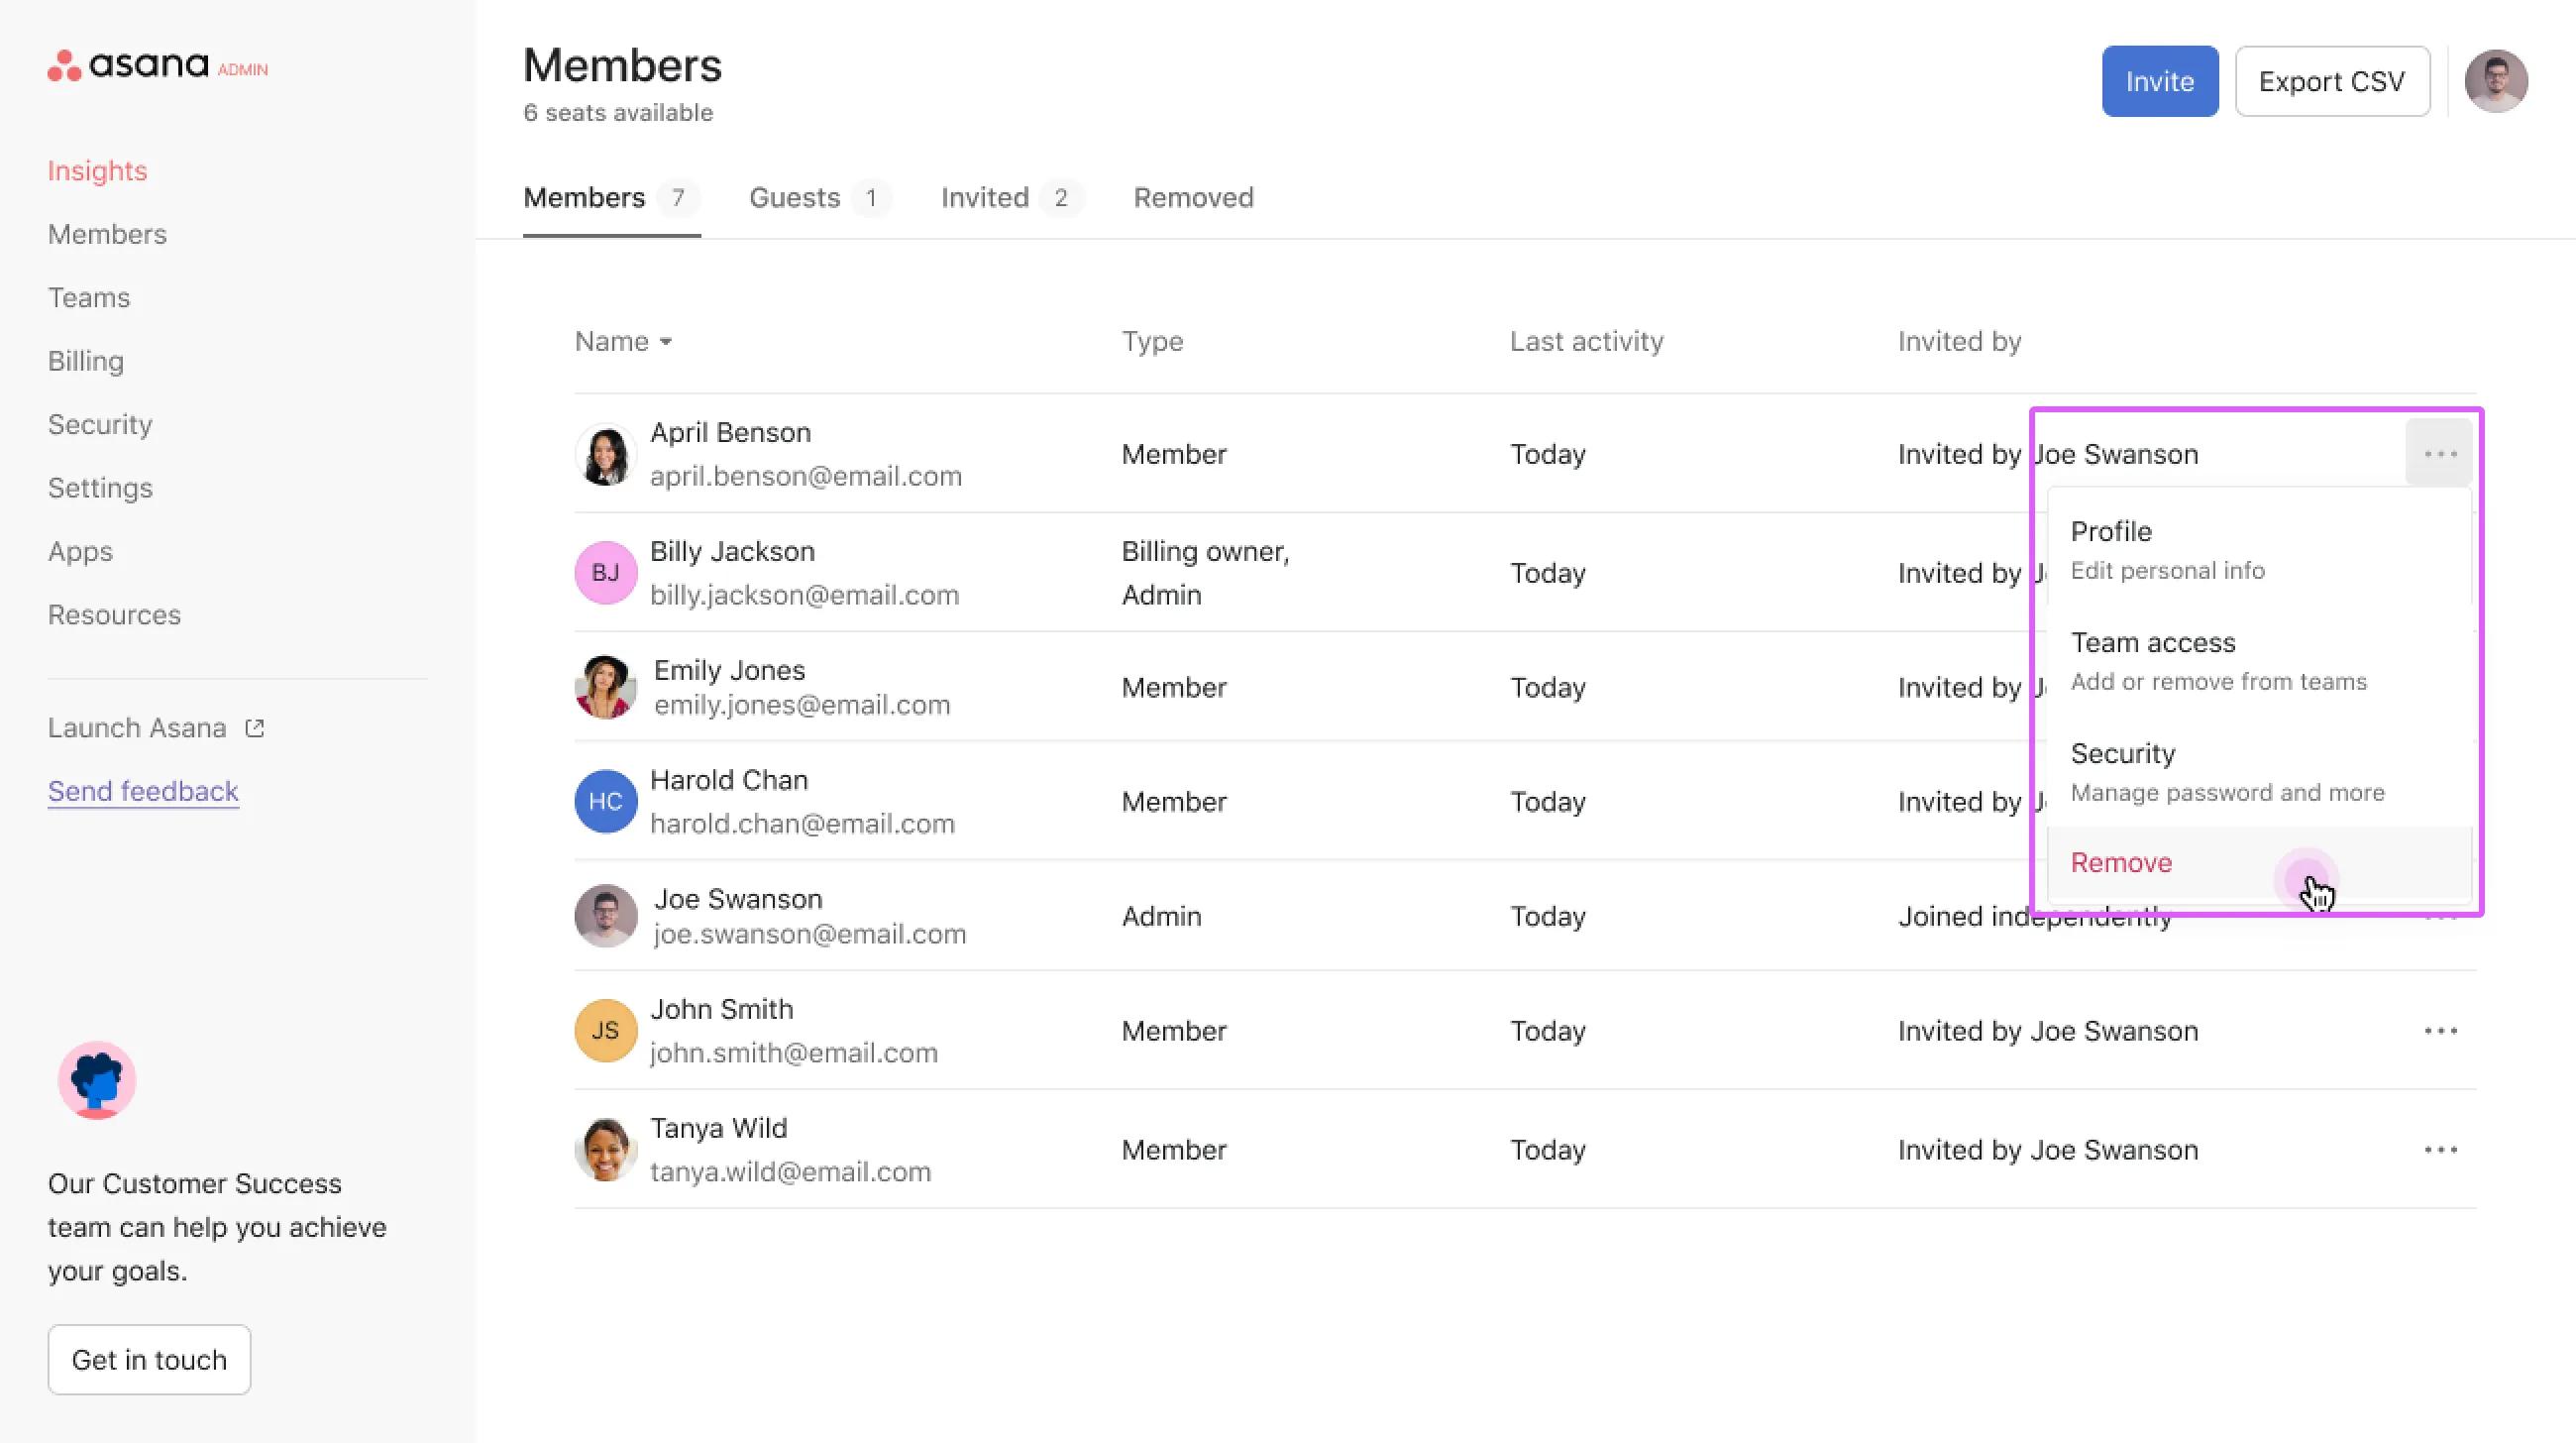Switch to the Guests tab
Screen dimensions: 2576x1443
tap(795, 198)
